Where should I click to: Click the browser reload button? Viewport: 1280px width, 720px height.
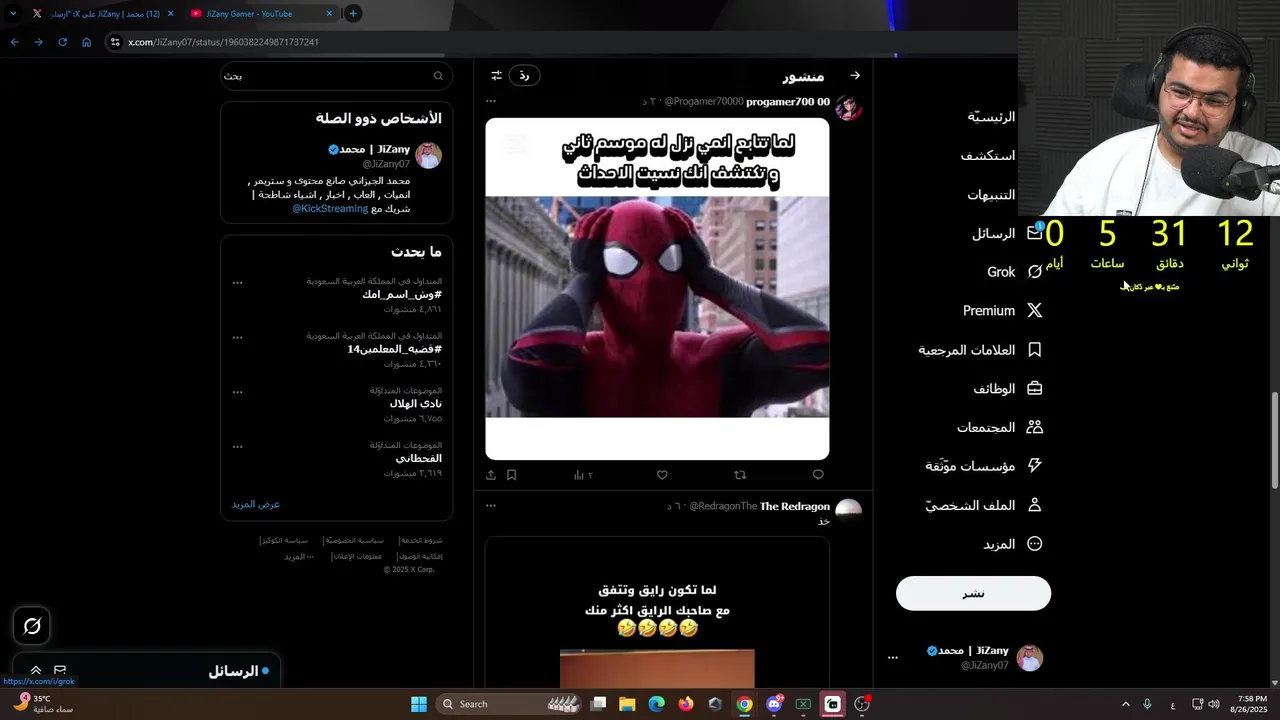tap(62, 42)
